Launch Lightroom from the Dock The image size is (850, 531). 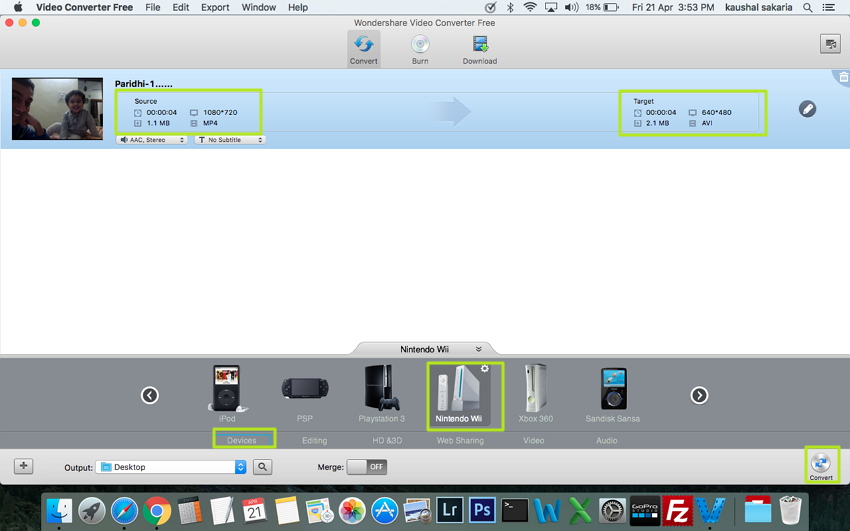tap(450, 510)
